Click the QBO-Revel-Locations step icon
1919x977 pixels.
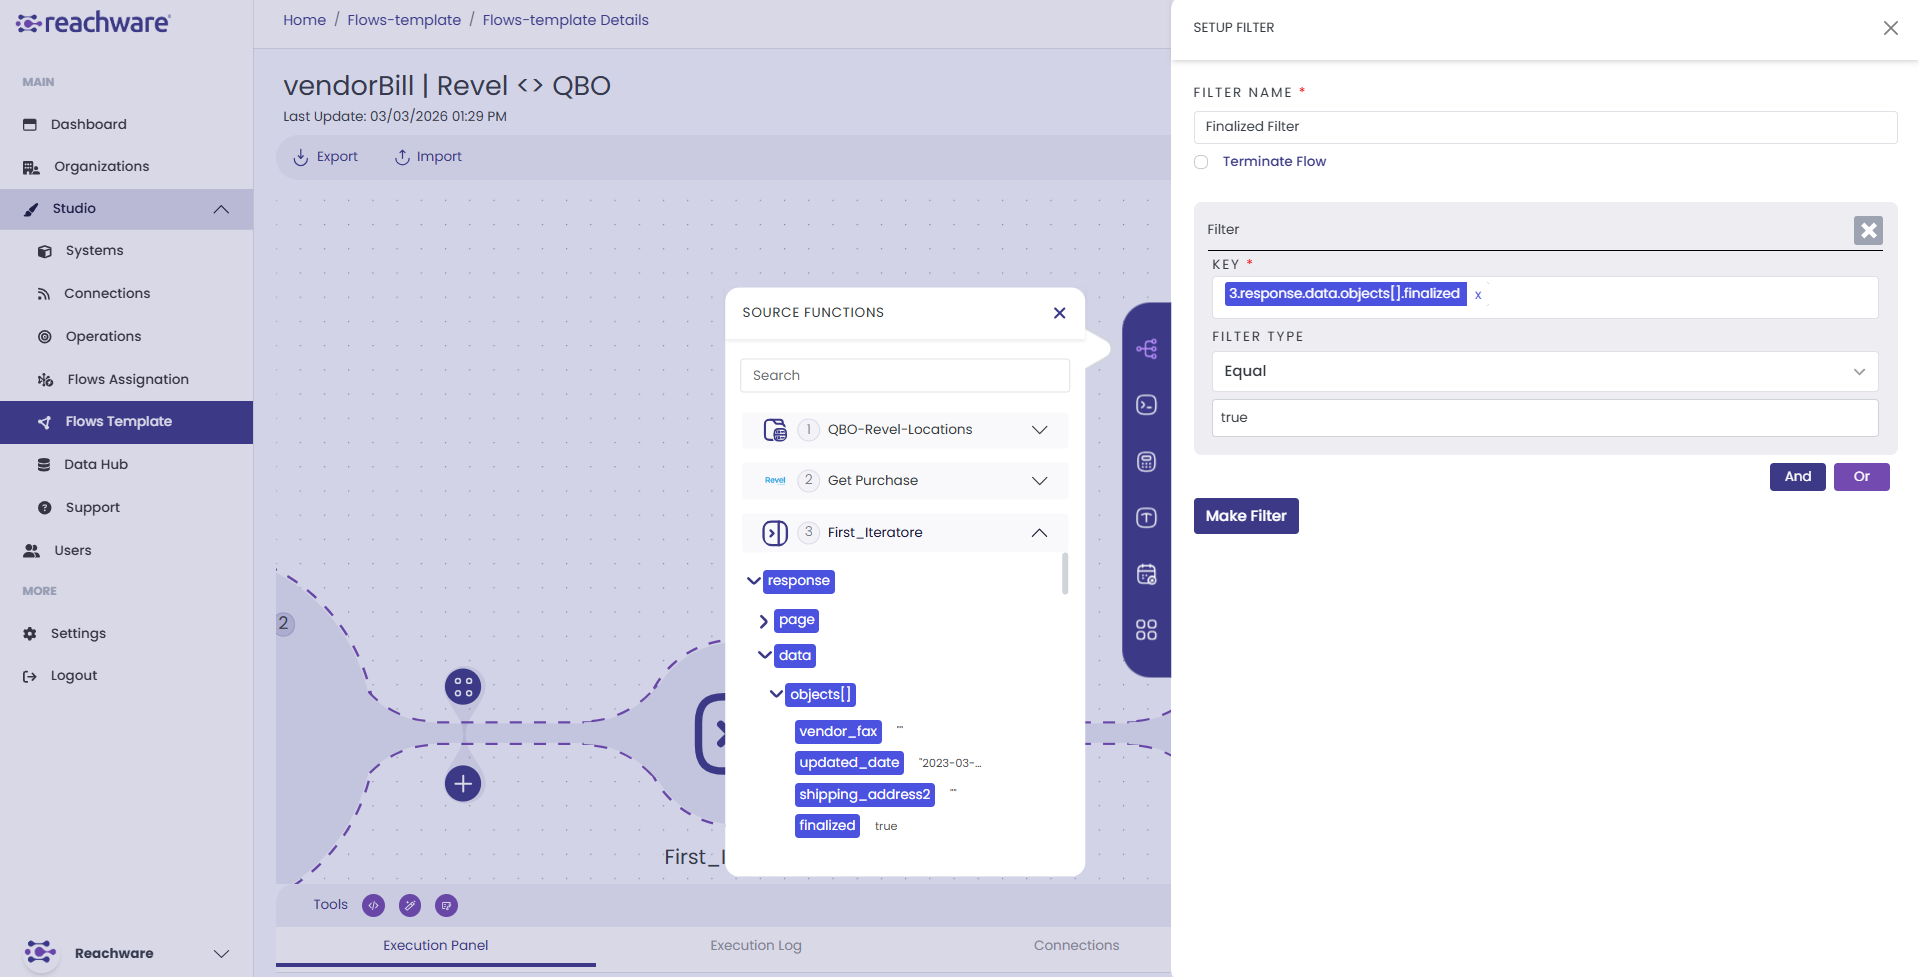click(775, 430)
